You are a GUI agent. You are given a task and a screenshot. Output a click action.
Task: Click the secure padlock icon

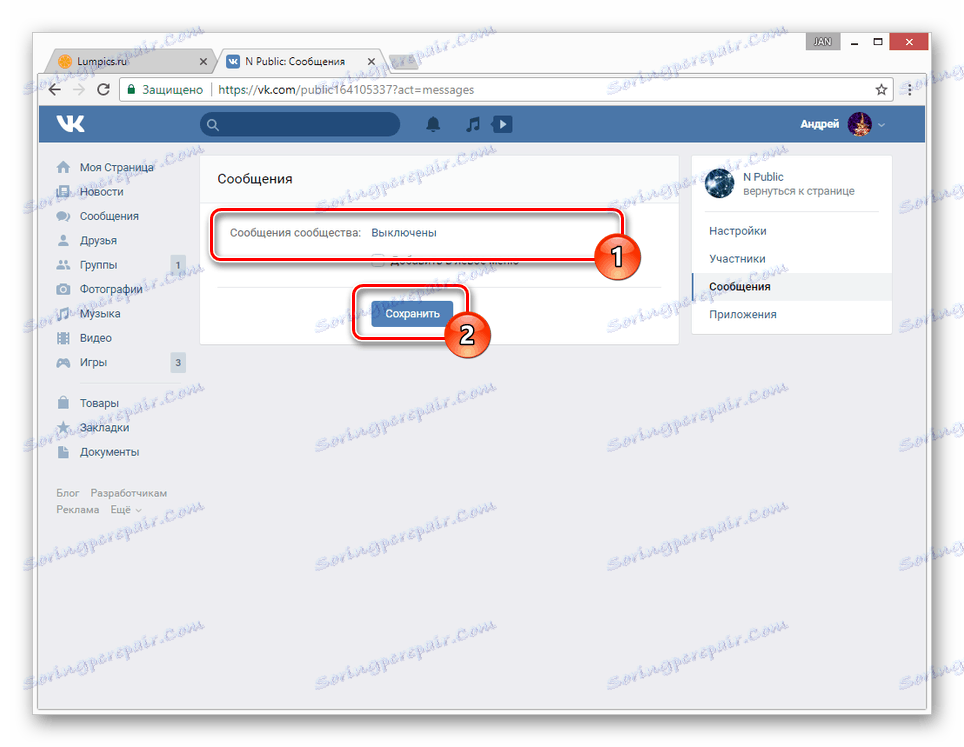pos(131,90)
